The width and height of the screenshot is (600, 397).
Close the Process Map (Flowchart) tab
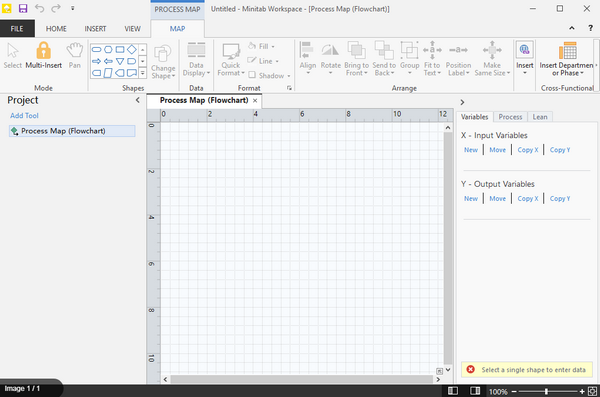pos(255,101)
